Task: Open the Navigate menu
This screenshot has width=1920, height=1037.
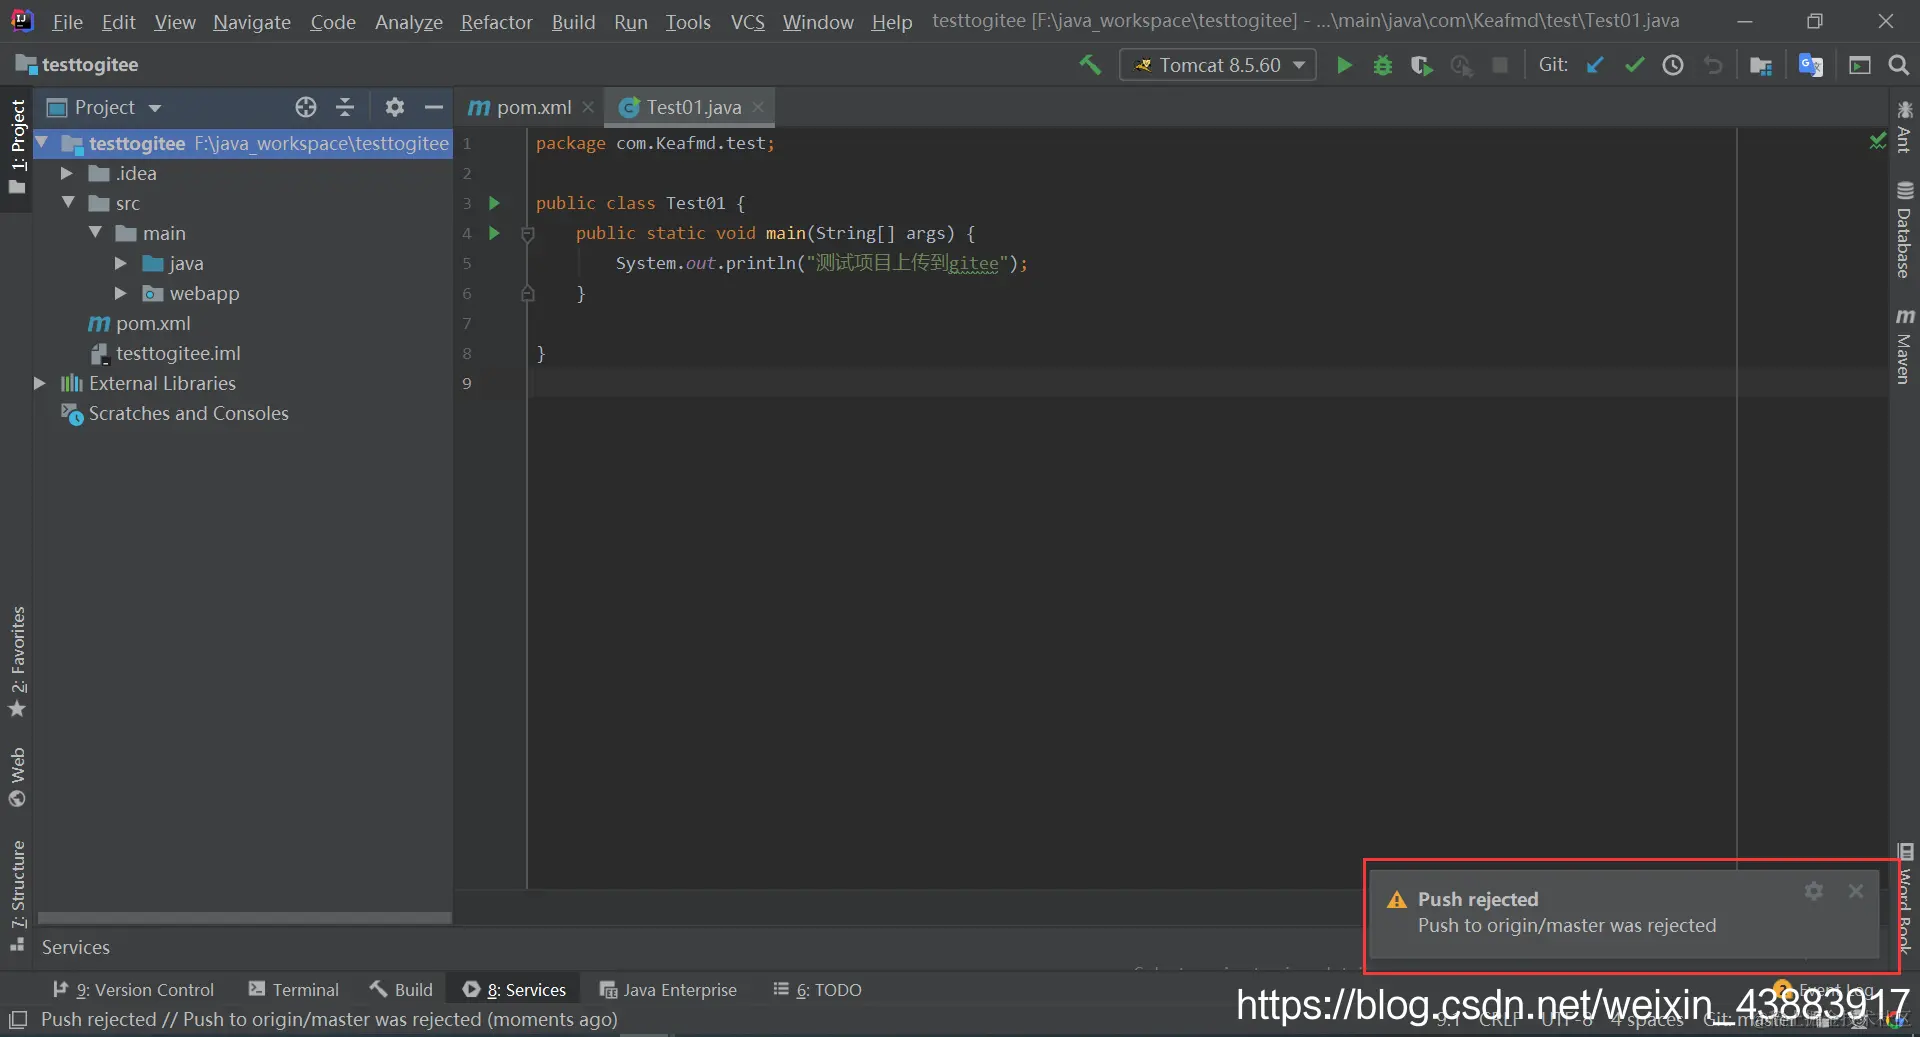Action: [252, 21]
